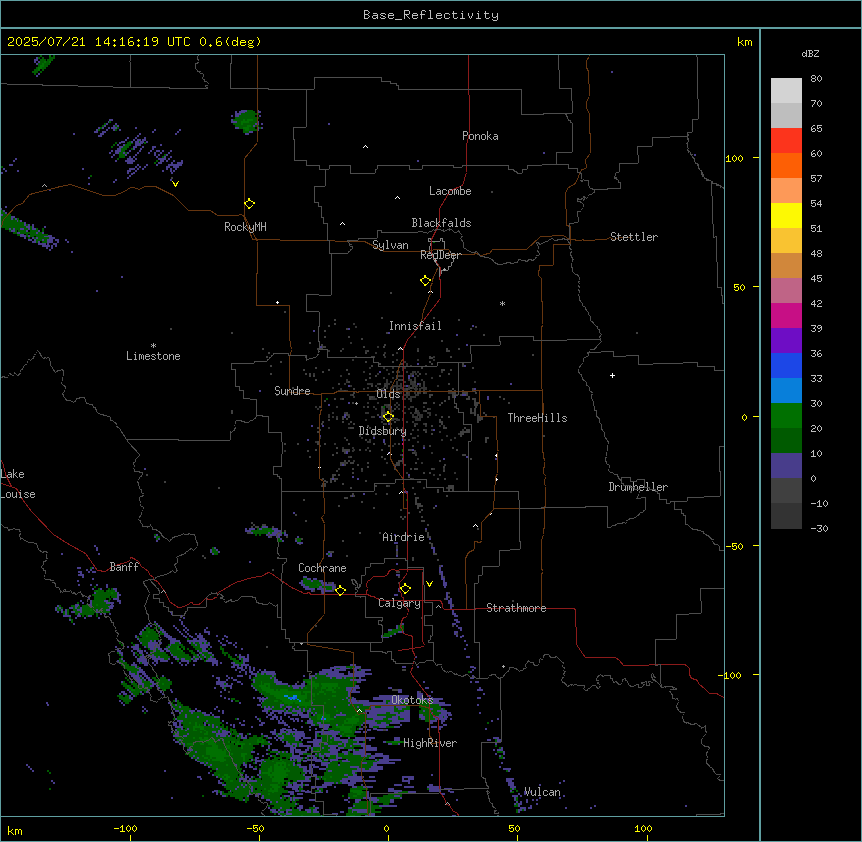Click the 80 value in the legend
Image resolution: width=862 pixels, height=842 pixels.
[x=816, y=79]
